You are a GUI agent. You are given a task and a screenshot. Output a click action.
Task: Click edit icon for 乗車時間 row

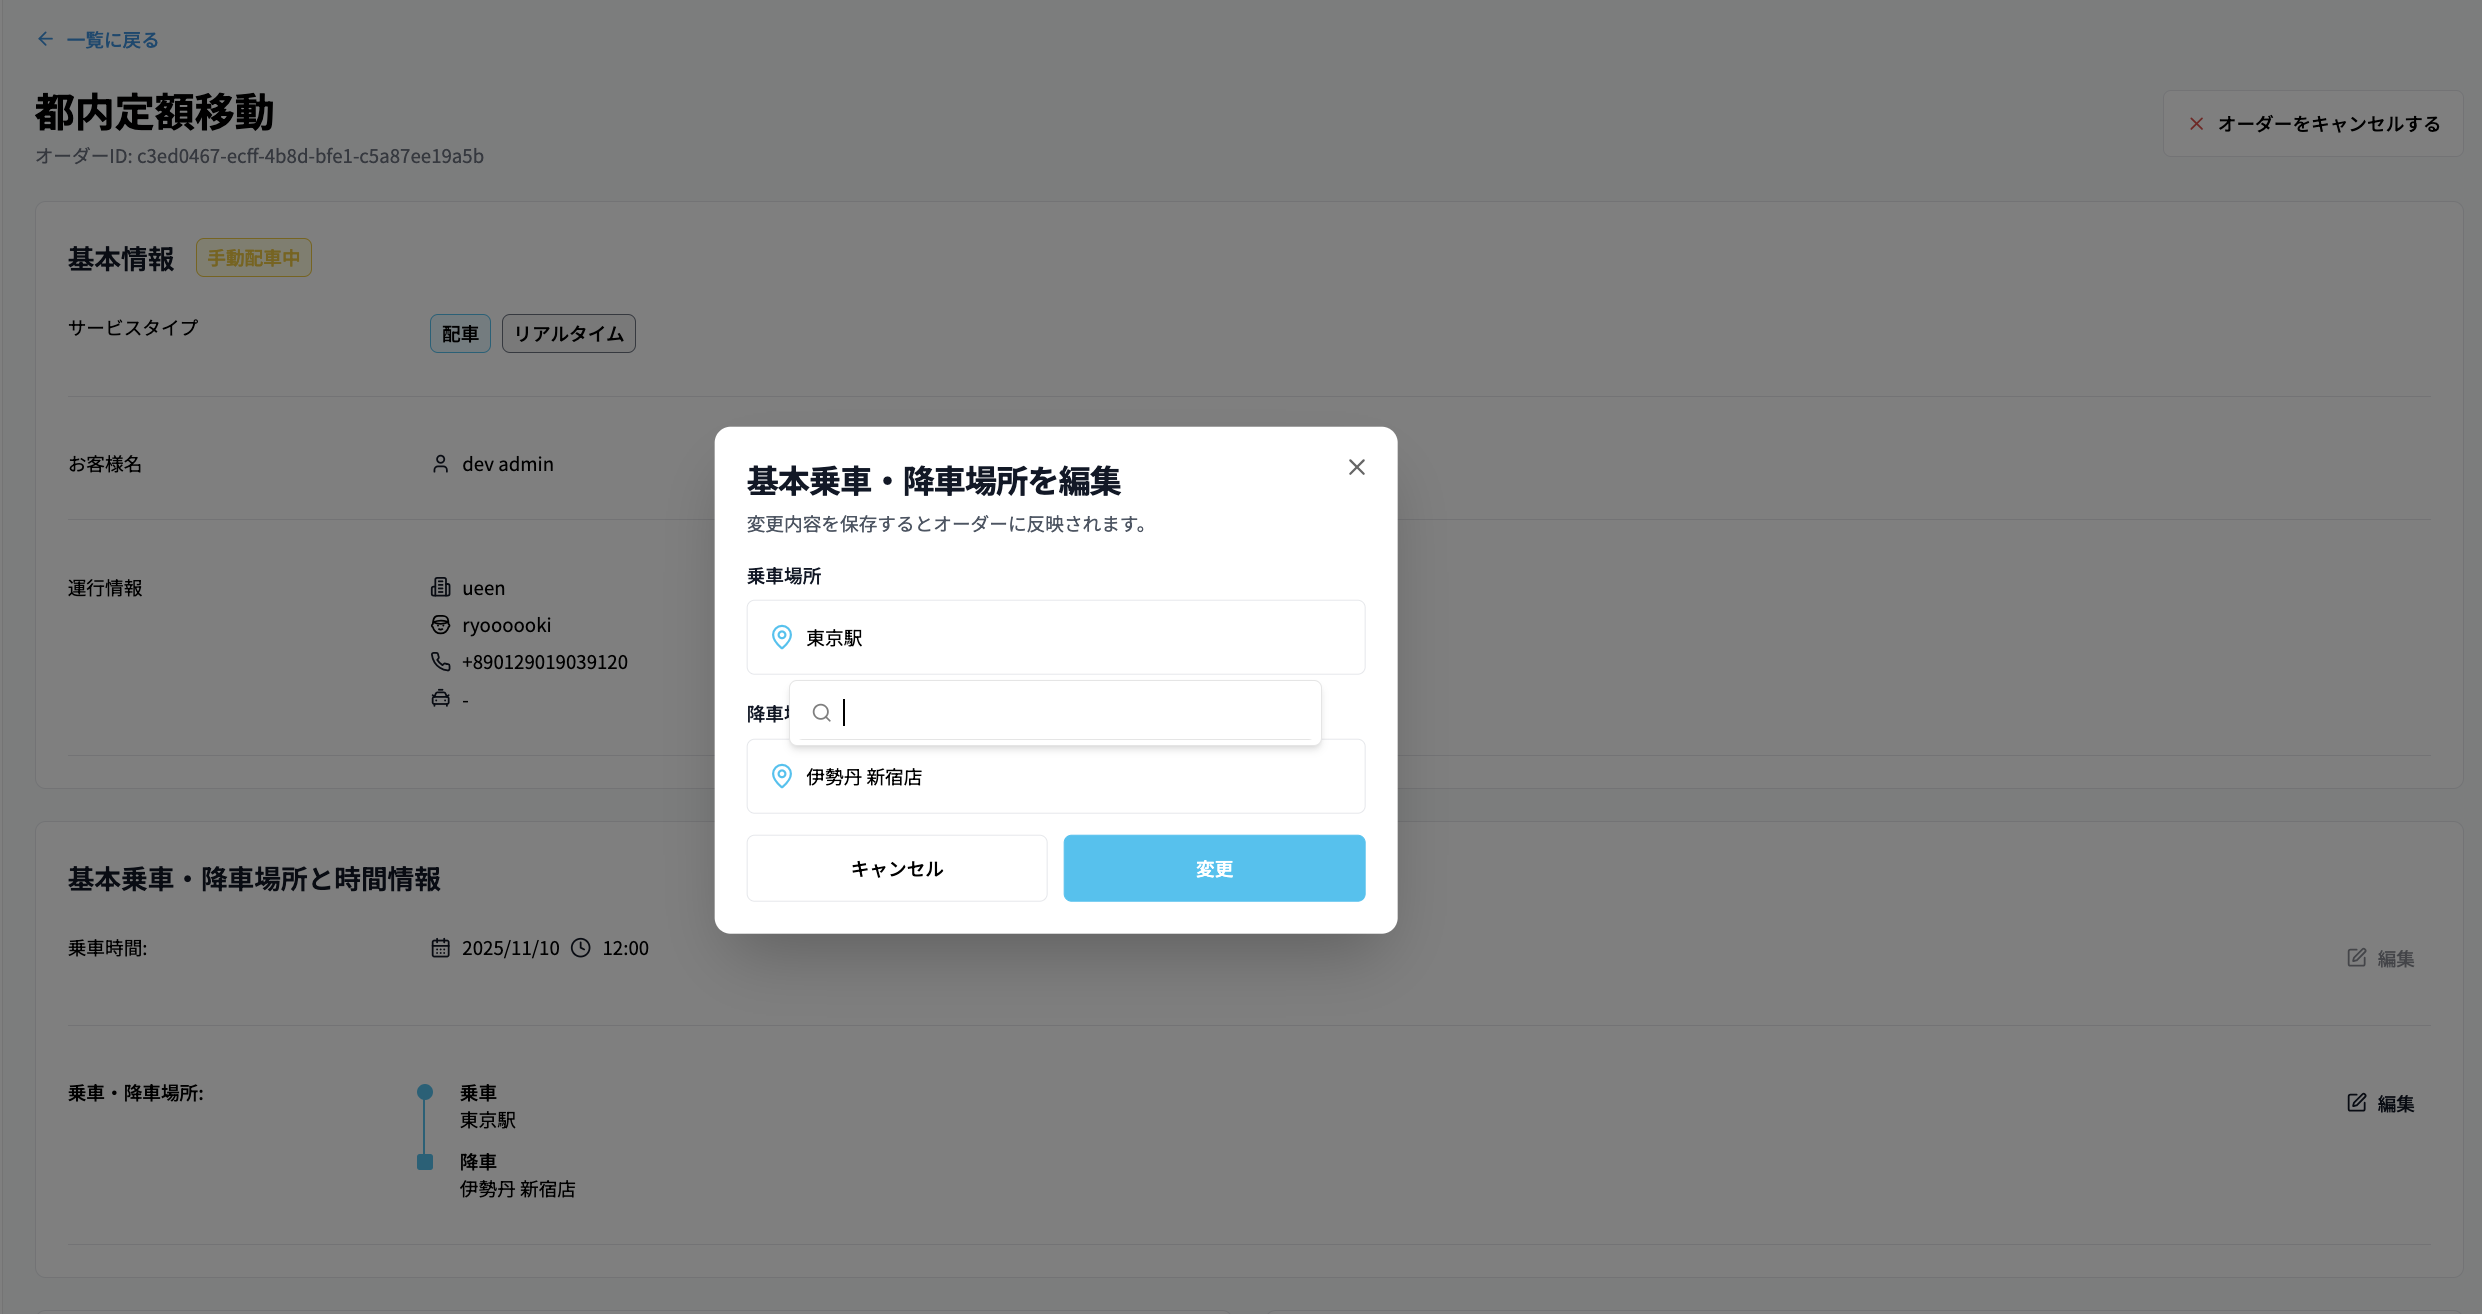pyautogui.click(x=2357, y=958)
